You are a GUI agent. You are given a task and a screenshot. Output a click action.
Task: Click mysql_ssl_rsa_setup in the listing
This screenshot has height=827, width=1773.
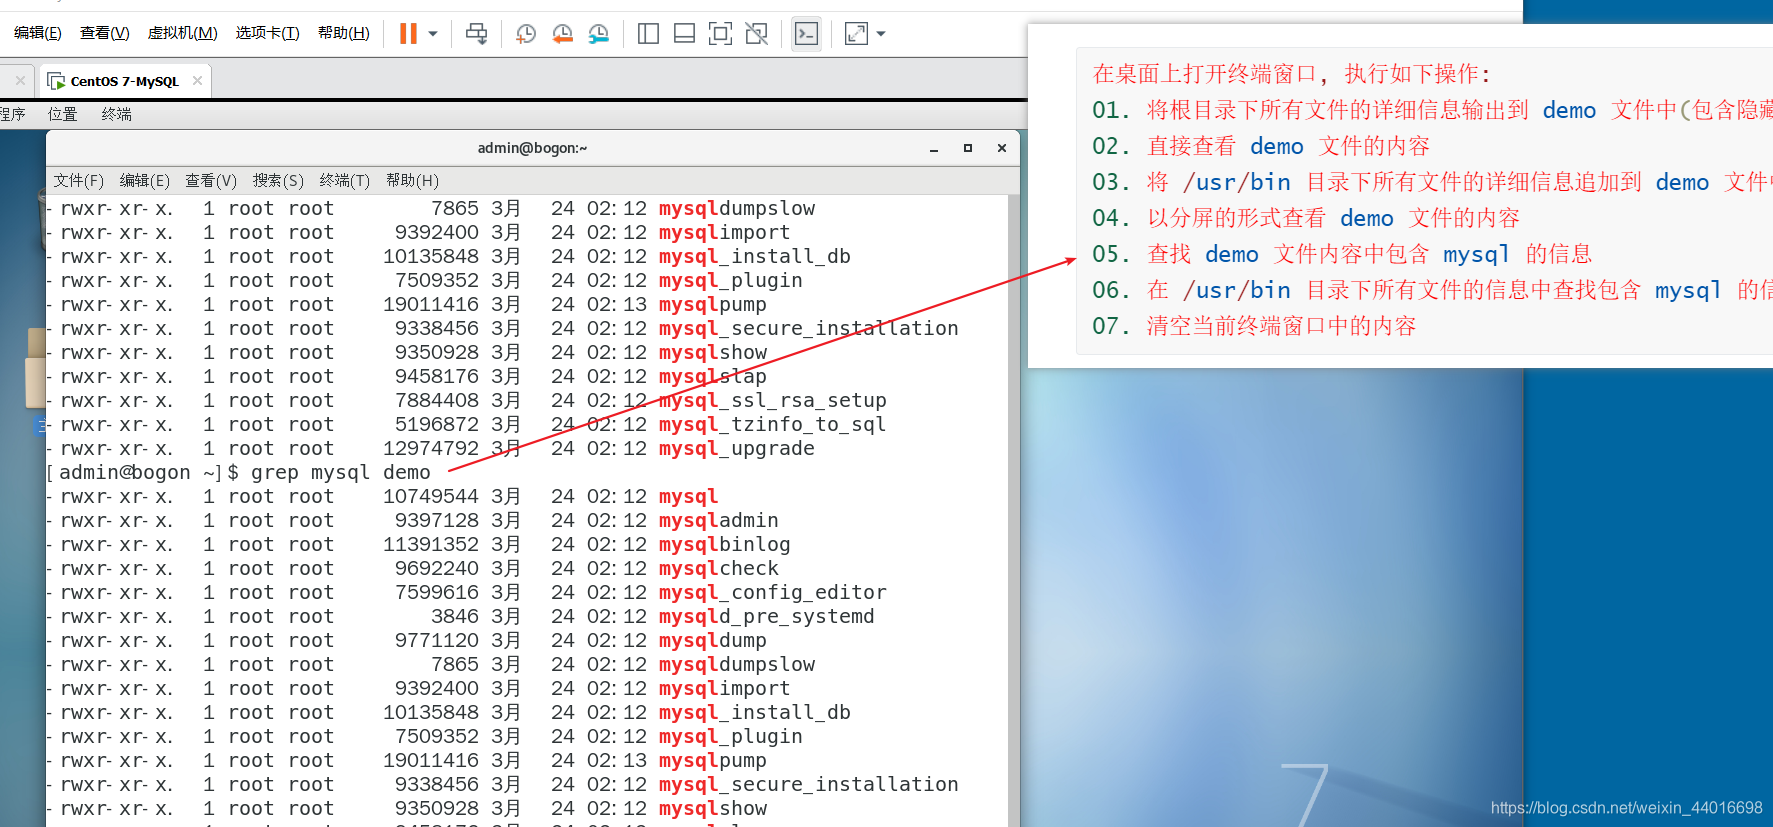click(x=772, y=400)
